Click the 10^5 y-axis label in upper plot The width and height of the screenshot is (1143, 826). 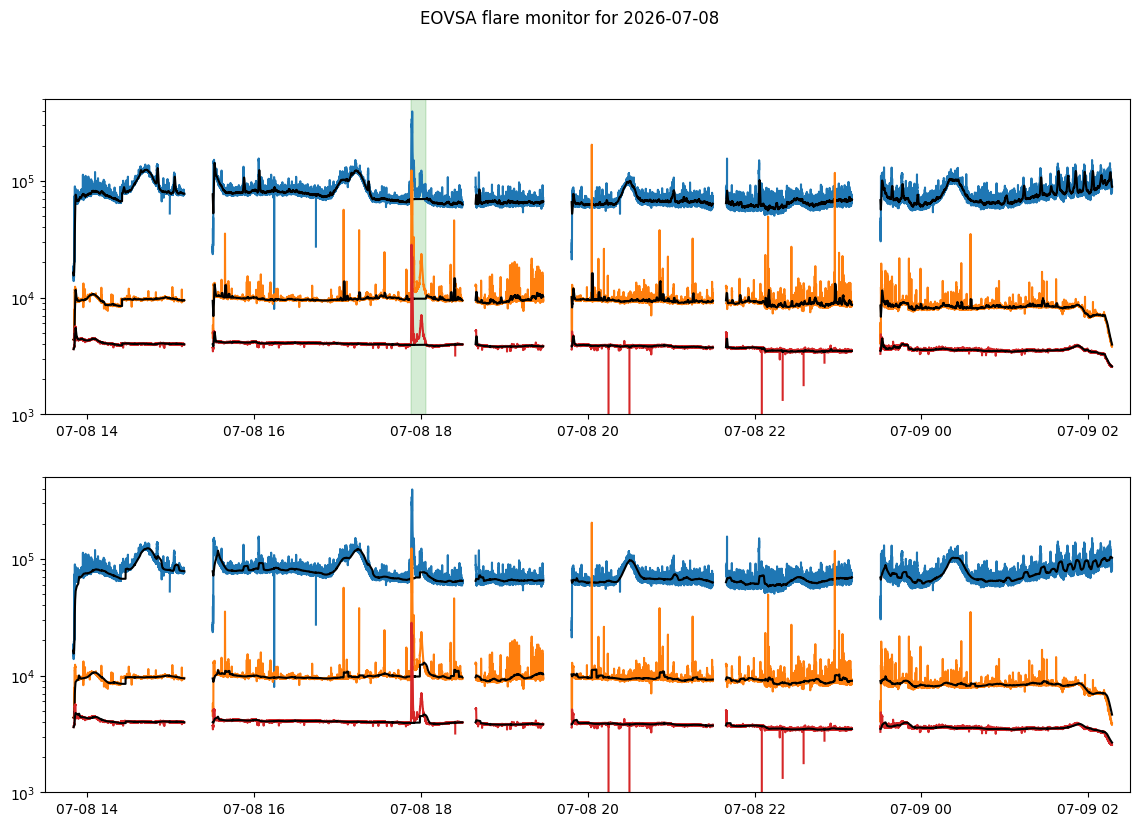click(x=25, y=182)
